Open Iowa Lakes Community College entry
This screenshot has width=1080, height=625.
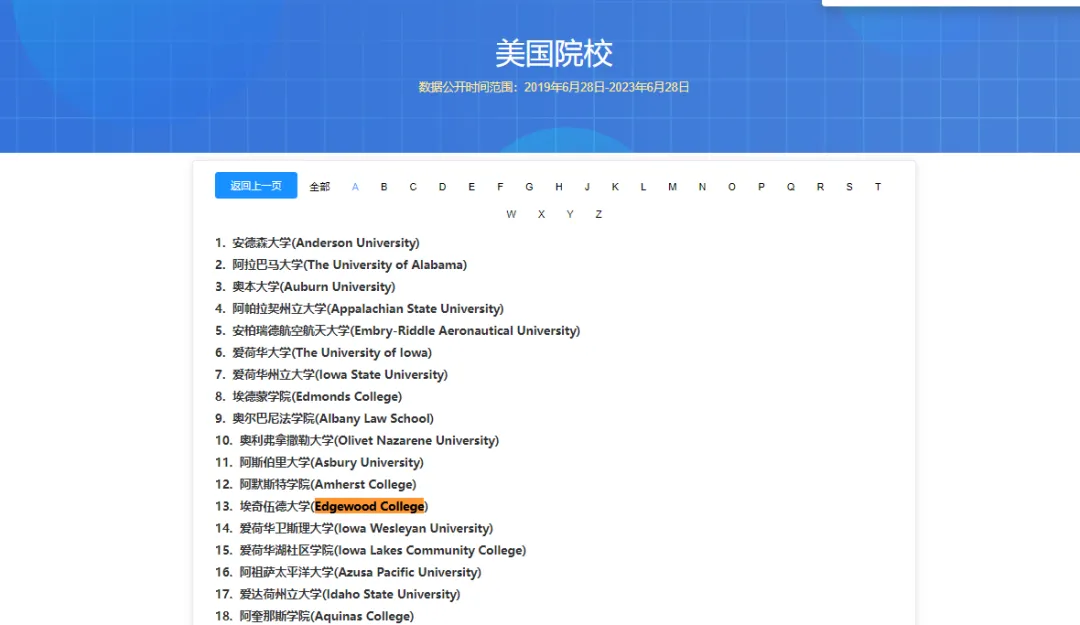pos(382,551)
